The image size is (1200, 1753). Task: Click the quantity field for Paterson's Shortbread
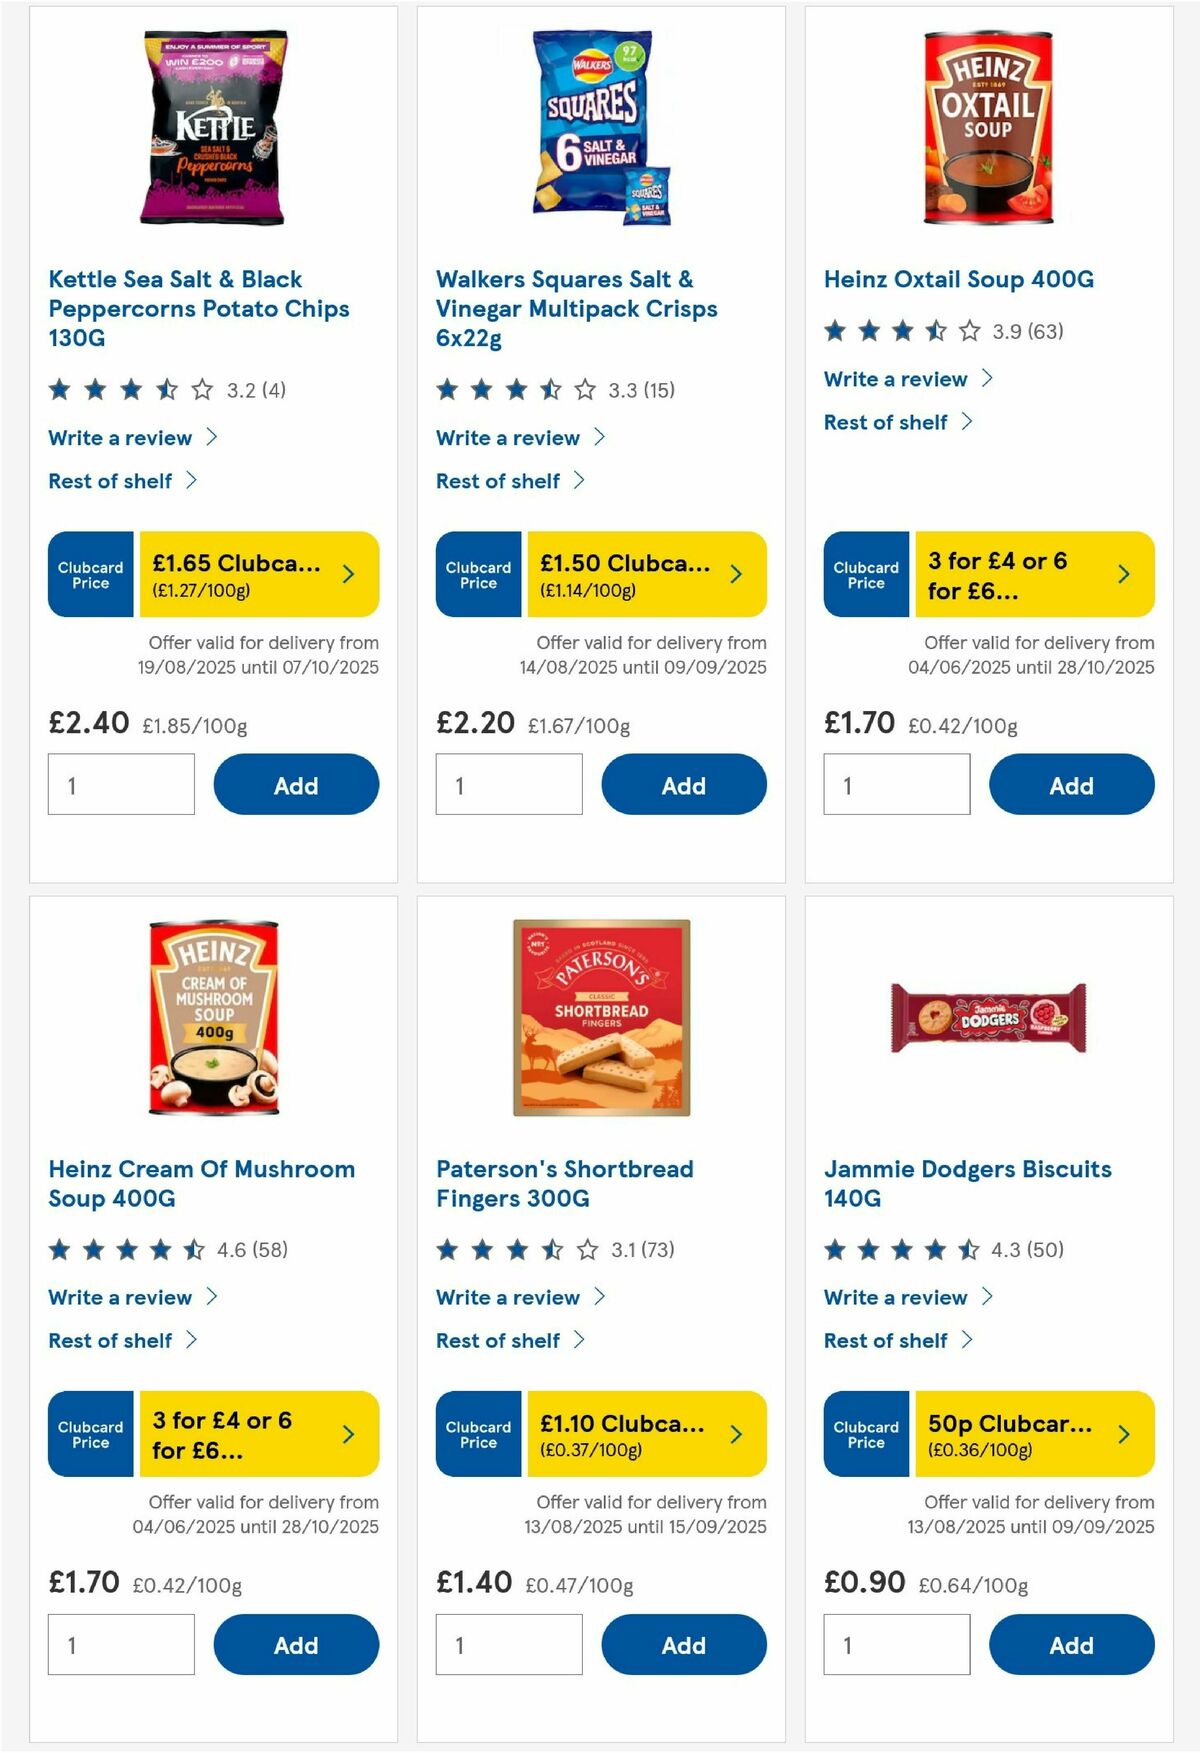click(x=509, y=1644)
